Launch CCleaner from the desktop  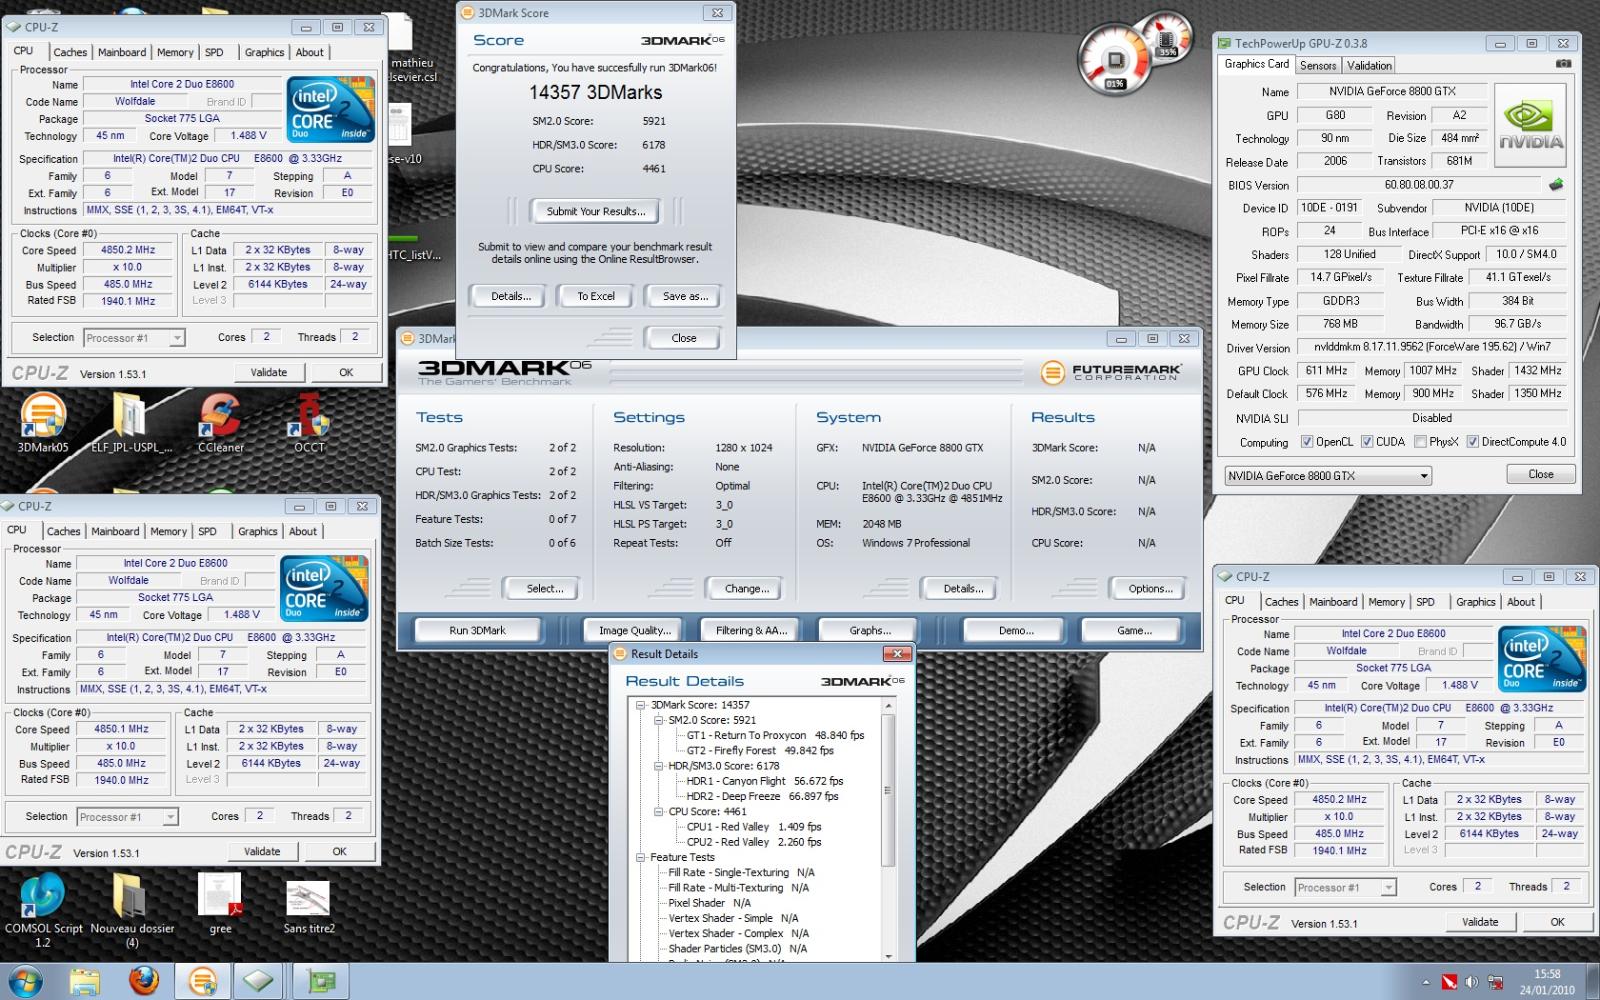220,422
